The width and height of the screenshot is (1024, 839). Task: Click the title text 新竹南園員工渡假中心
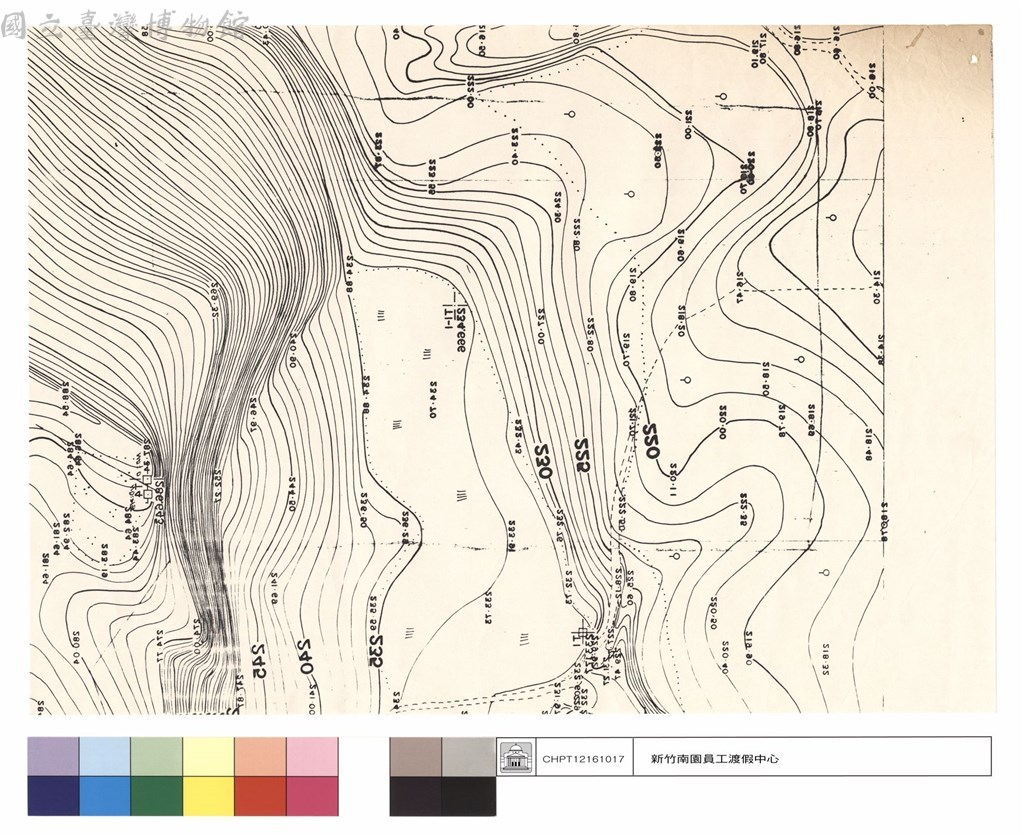coord(714,759)
